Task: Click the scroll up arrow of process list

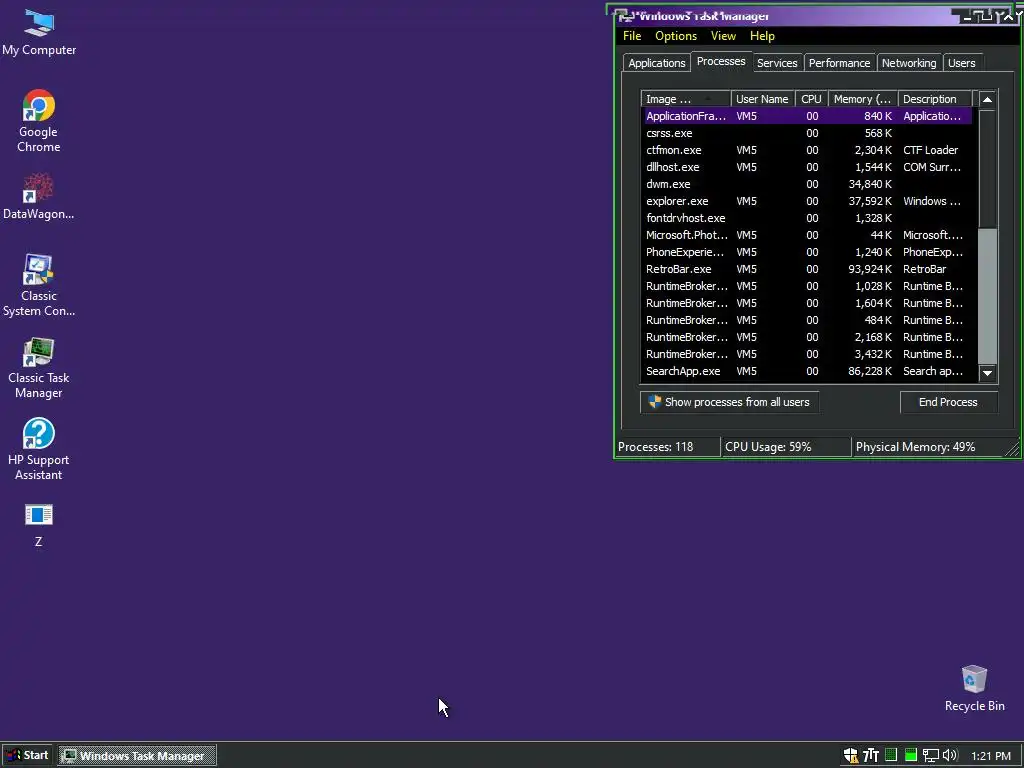Action: coord(987,99)
